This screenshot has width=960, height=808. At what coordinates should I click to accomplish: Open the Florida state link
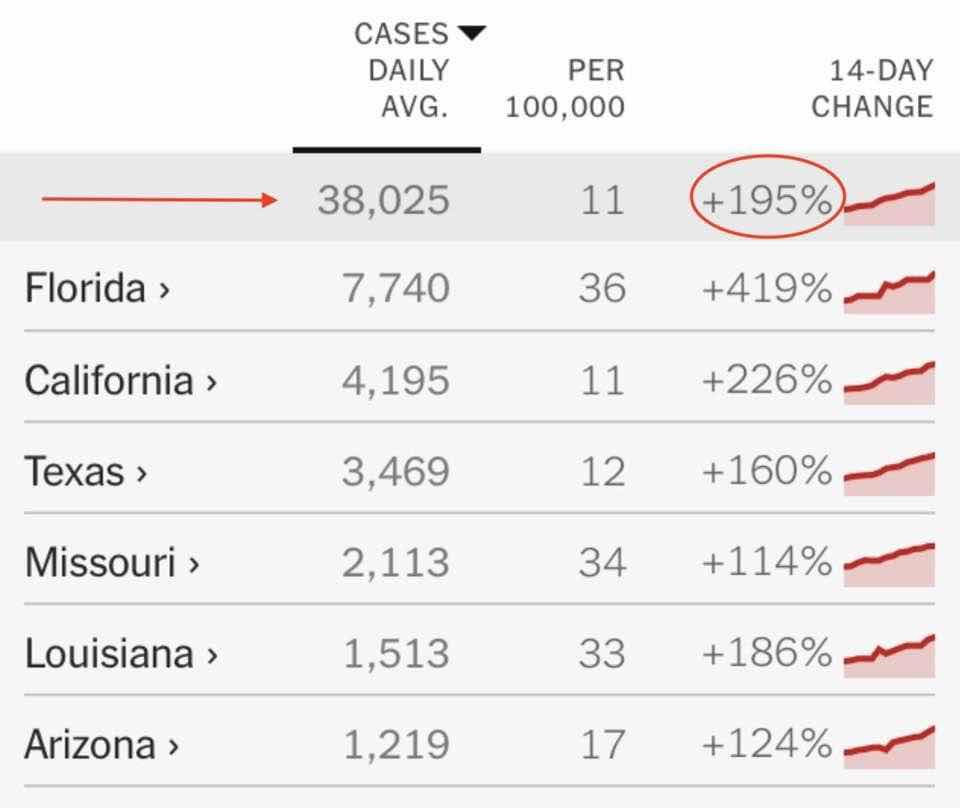tap(97, 288)
